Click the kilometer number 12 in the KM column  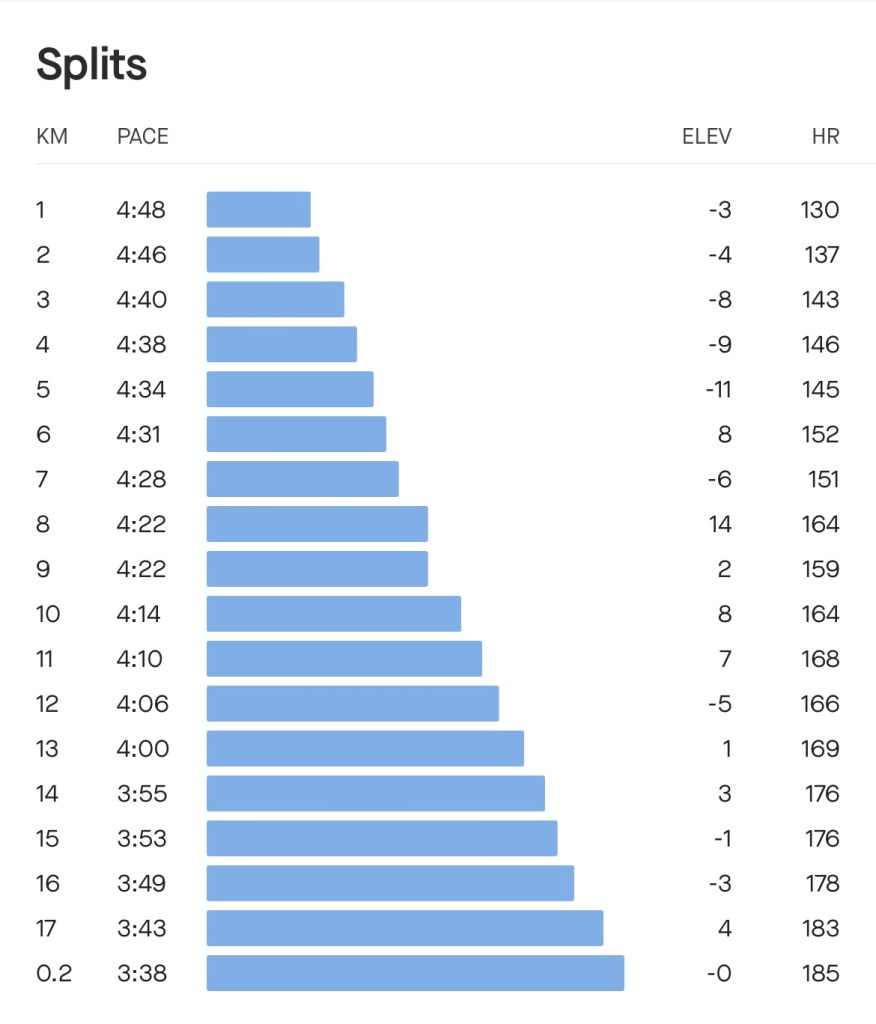click(47, 704)
